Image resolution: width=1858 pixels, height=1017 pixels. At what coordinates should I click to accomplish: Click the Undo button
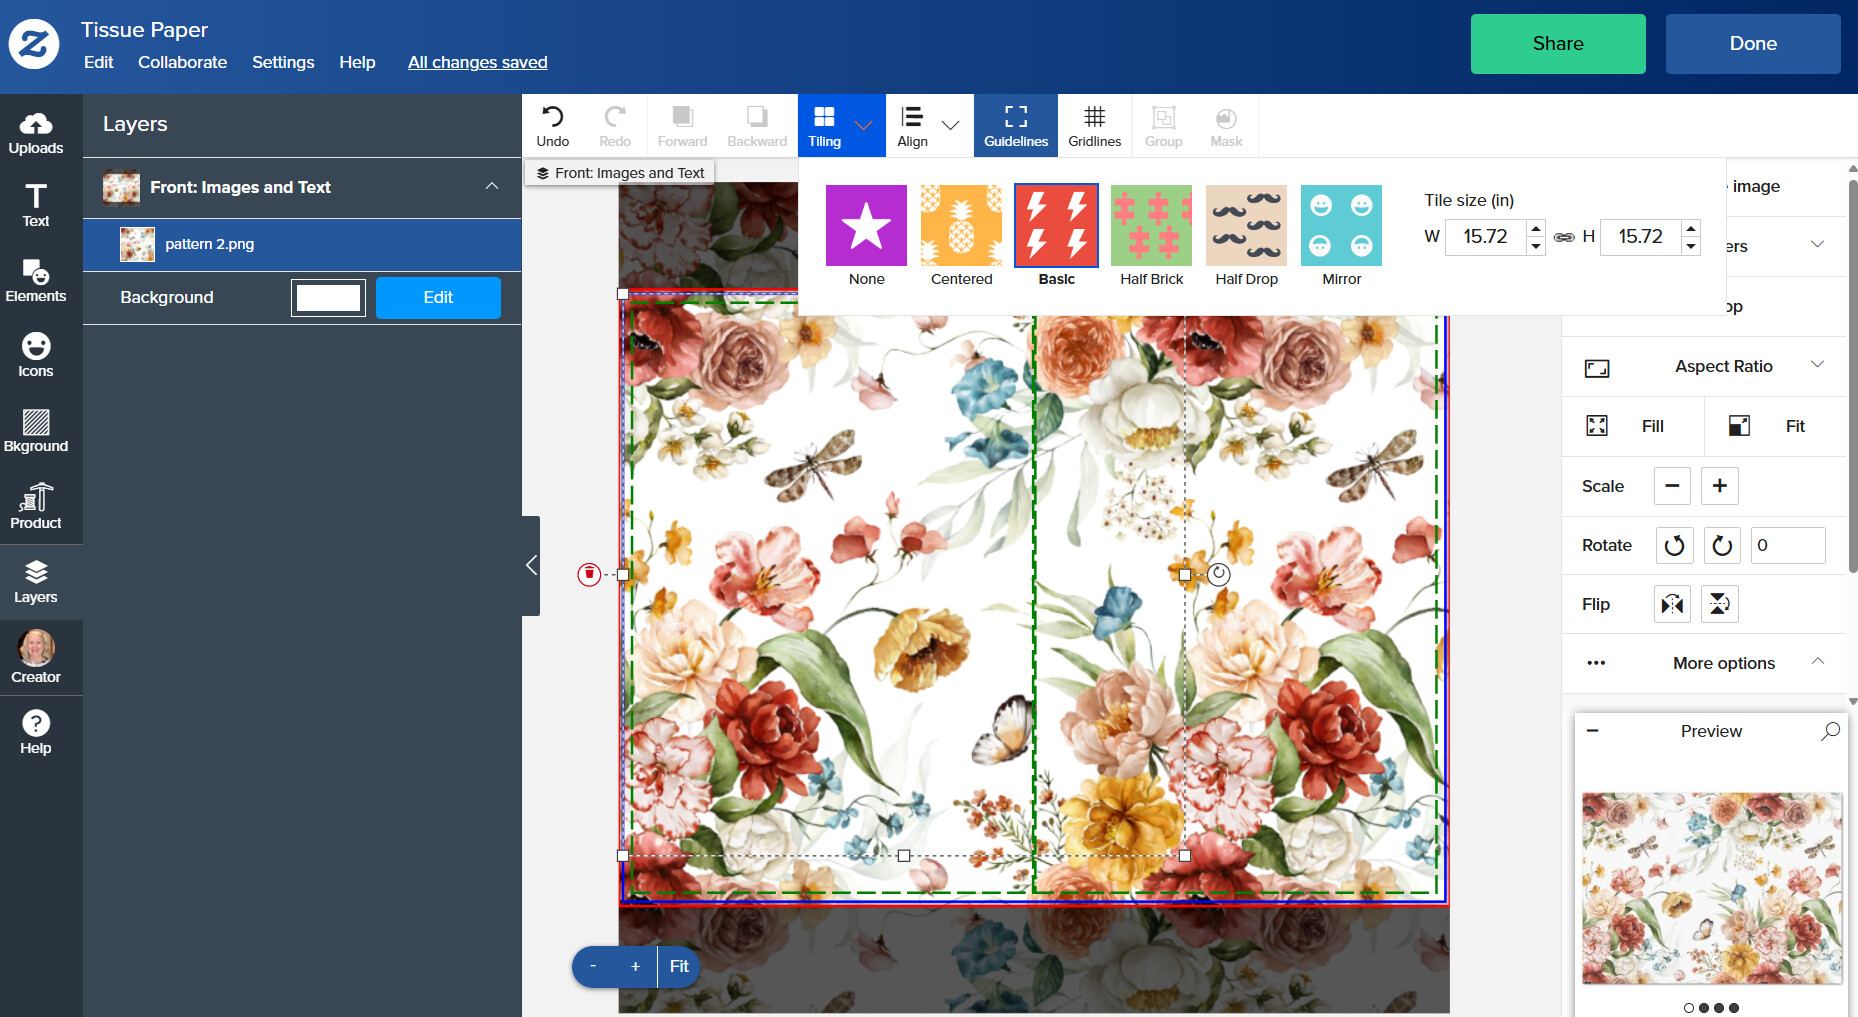click(553, 126)
